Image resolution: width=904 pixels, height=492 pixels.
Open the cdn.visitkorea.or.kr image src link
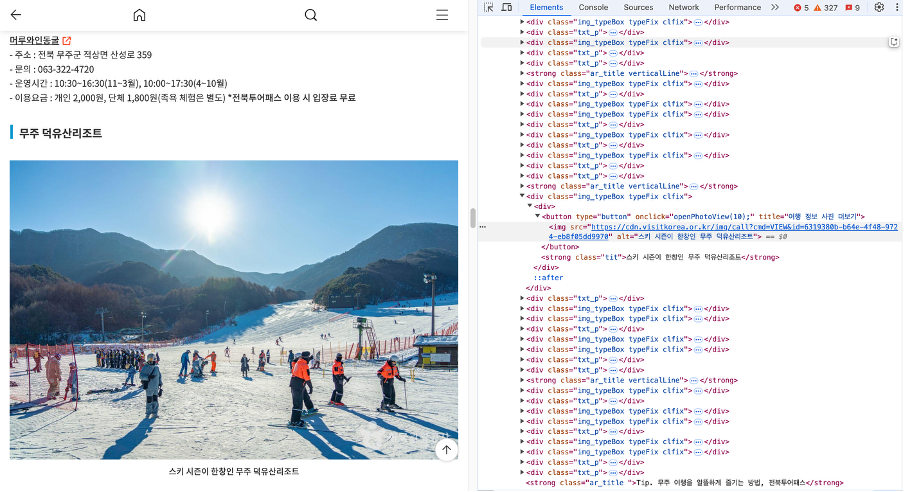point(723,232)
